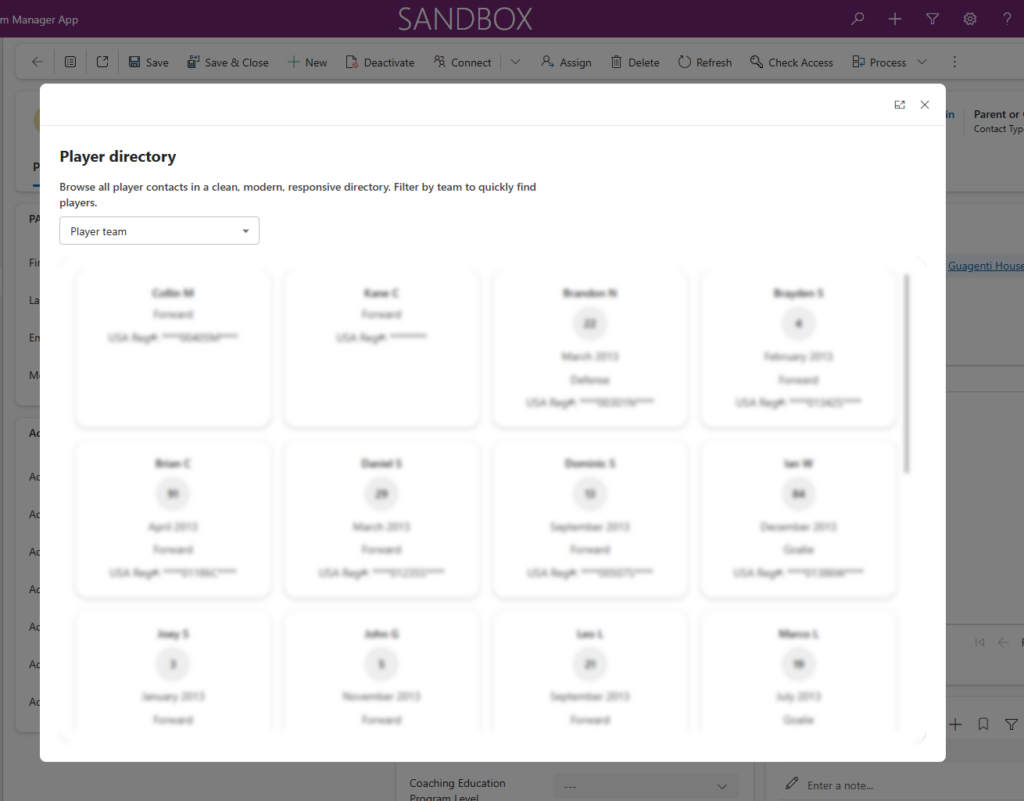This screenshot has height=801, width=1024.
Task: Open record in new window icon
Action: [103, 62]
